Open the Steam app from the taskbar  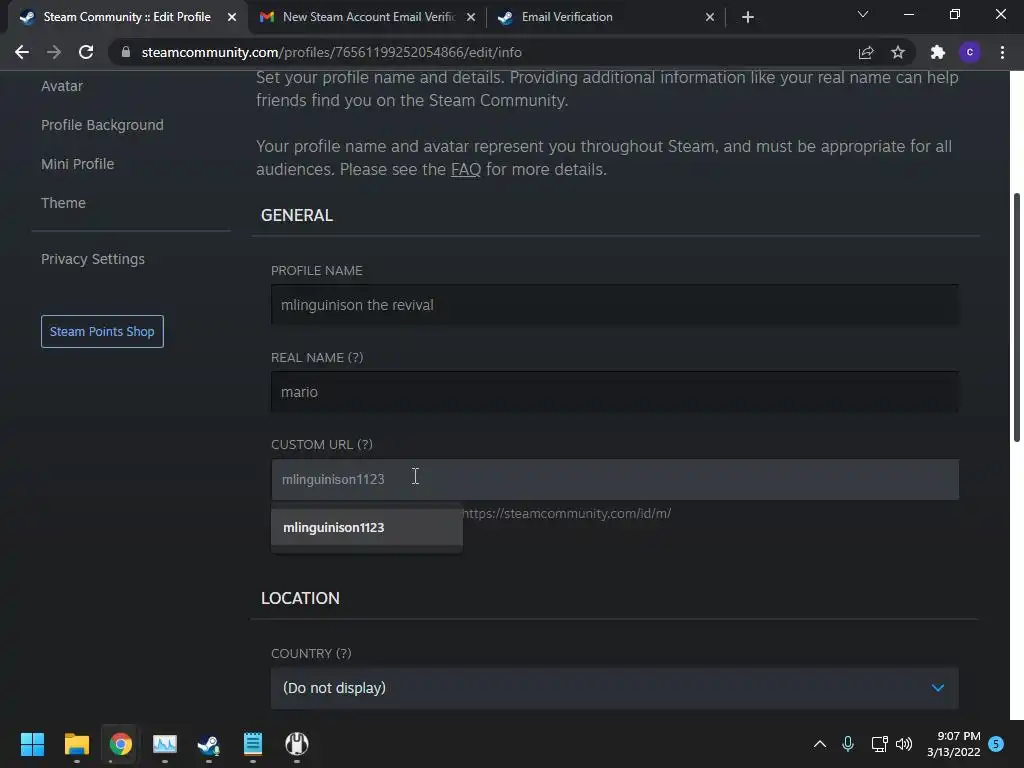(208, 744)
